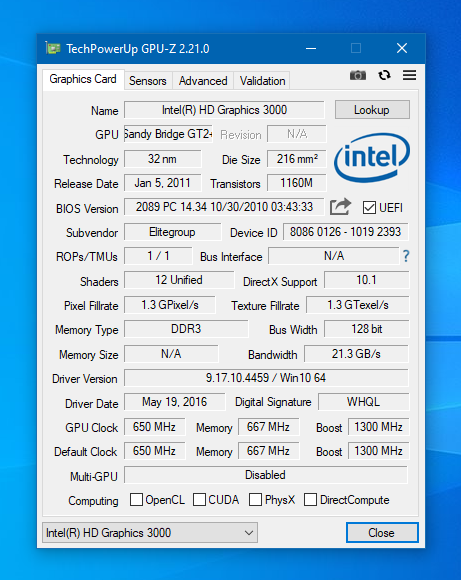Click the BIOS export share icon
461x580 pixels.
click(340, 206)
